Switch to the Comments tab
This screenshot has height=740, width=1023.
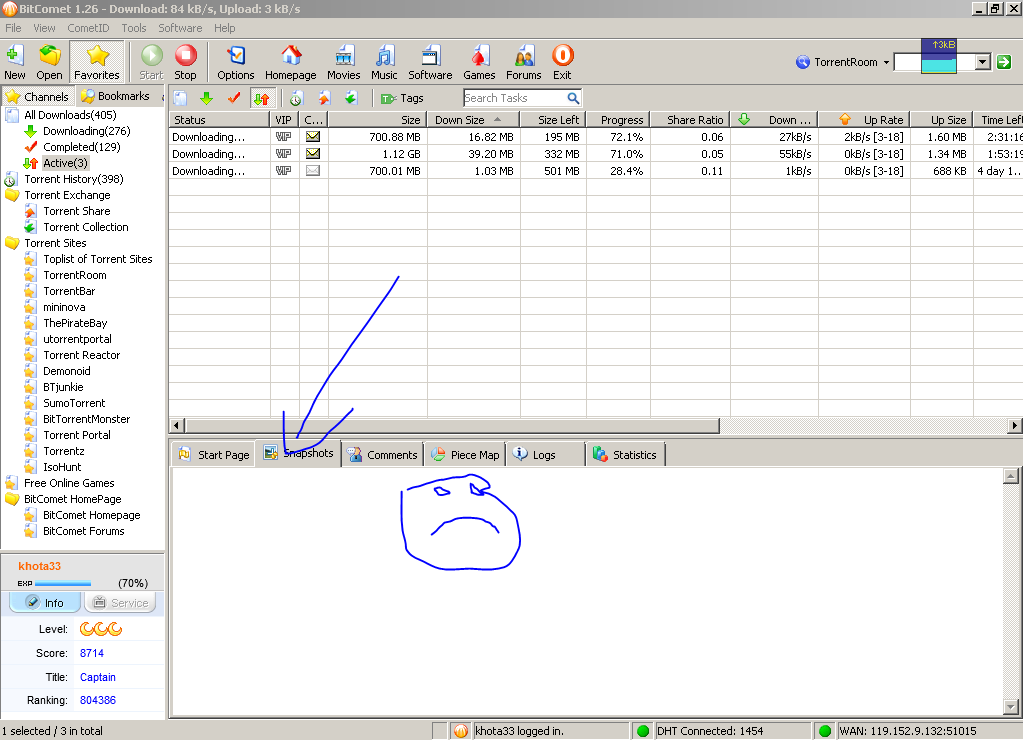tap(383, 455)
